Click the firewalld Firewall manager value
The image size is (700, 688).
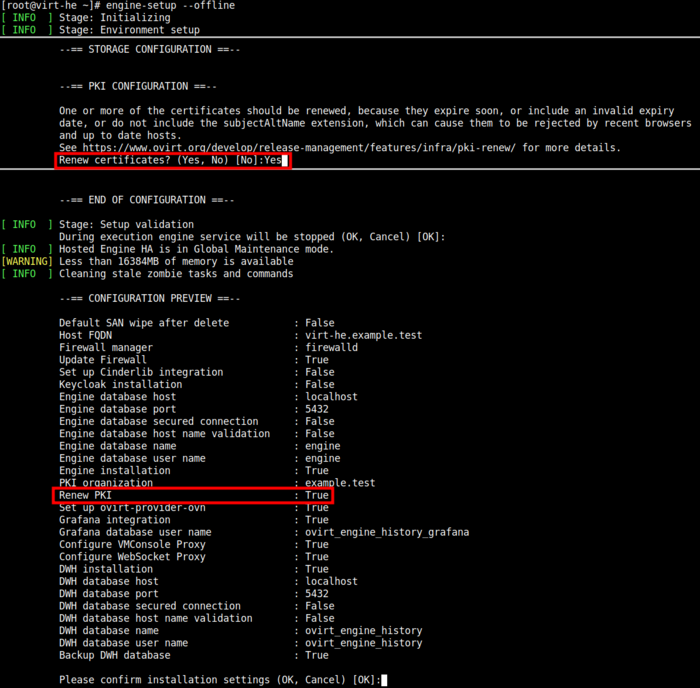tap(333, 347)
